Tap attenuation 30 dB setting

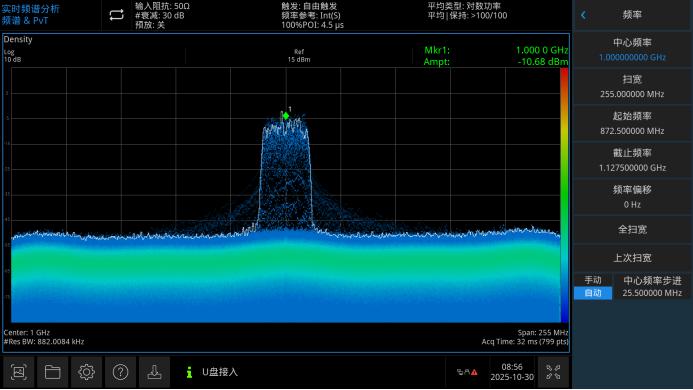click(160, 15)
